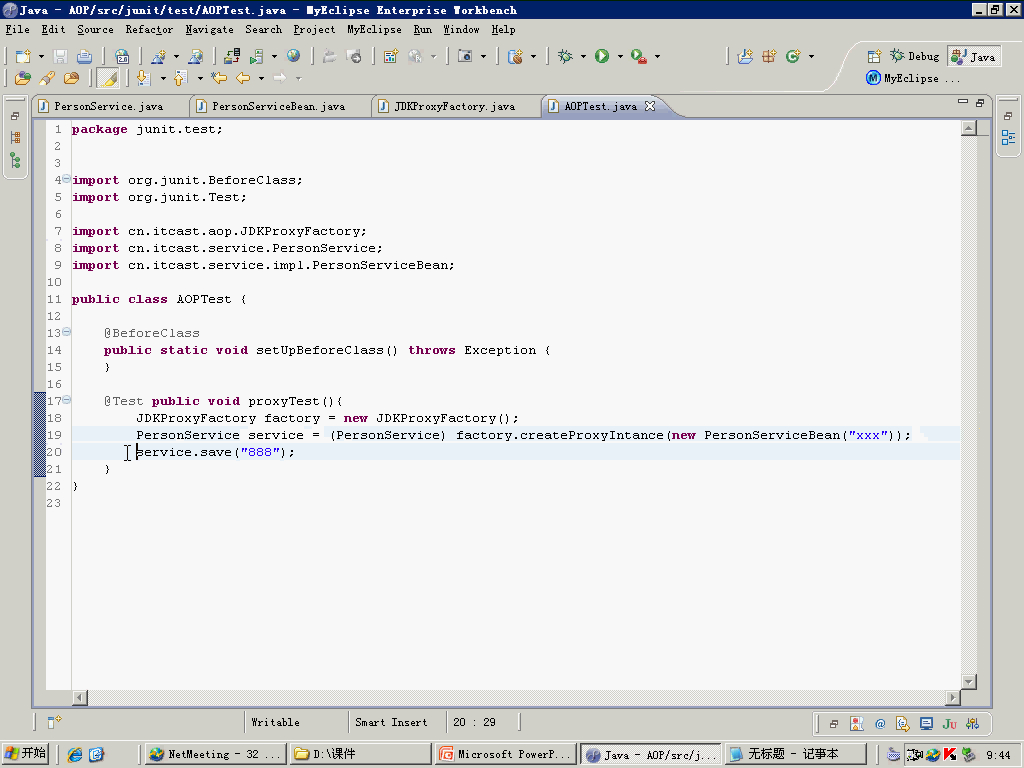
Task: Click the Outline fast view icon on right
Action: click(1008, 138)
